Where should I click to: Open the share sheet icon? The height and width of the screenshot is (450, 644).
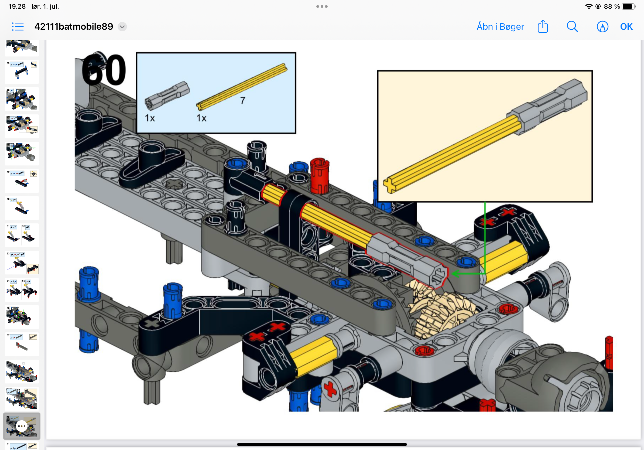pyautogui.click(x=543, y=26)
